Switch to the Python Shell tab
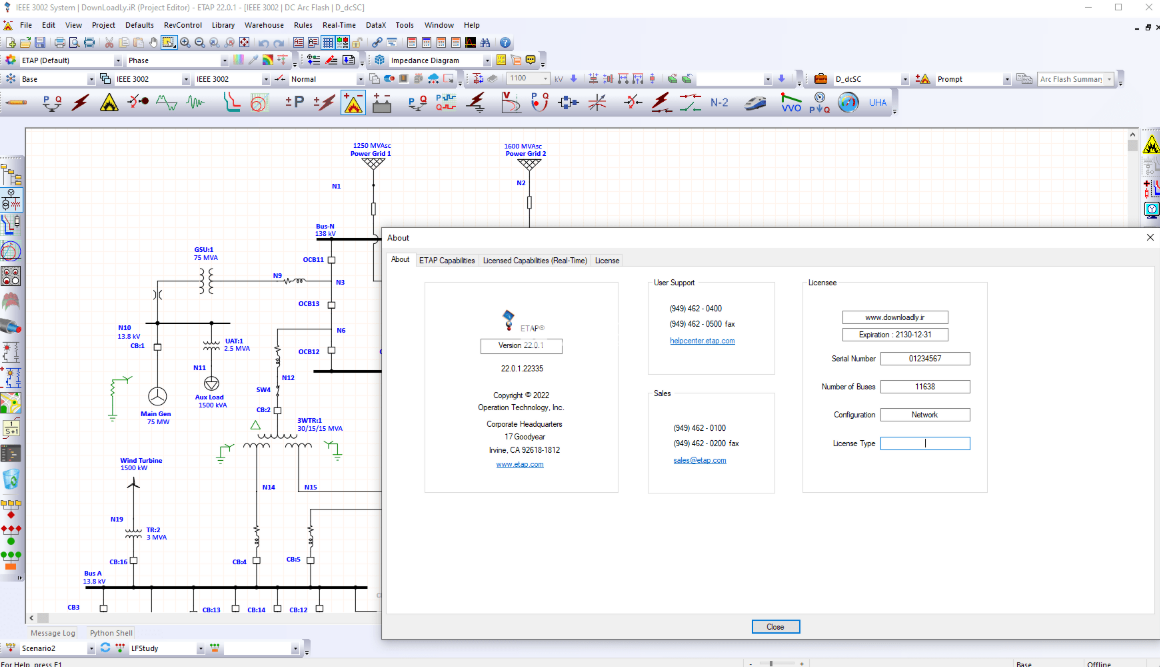The image size is (1160, 667). pos(111,633)
